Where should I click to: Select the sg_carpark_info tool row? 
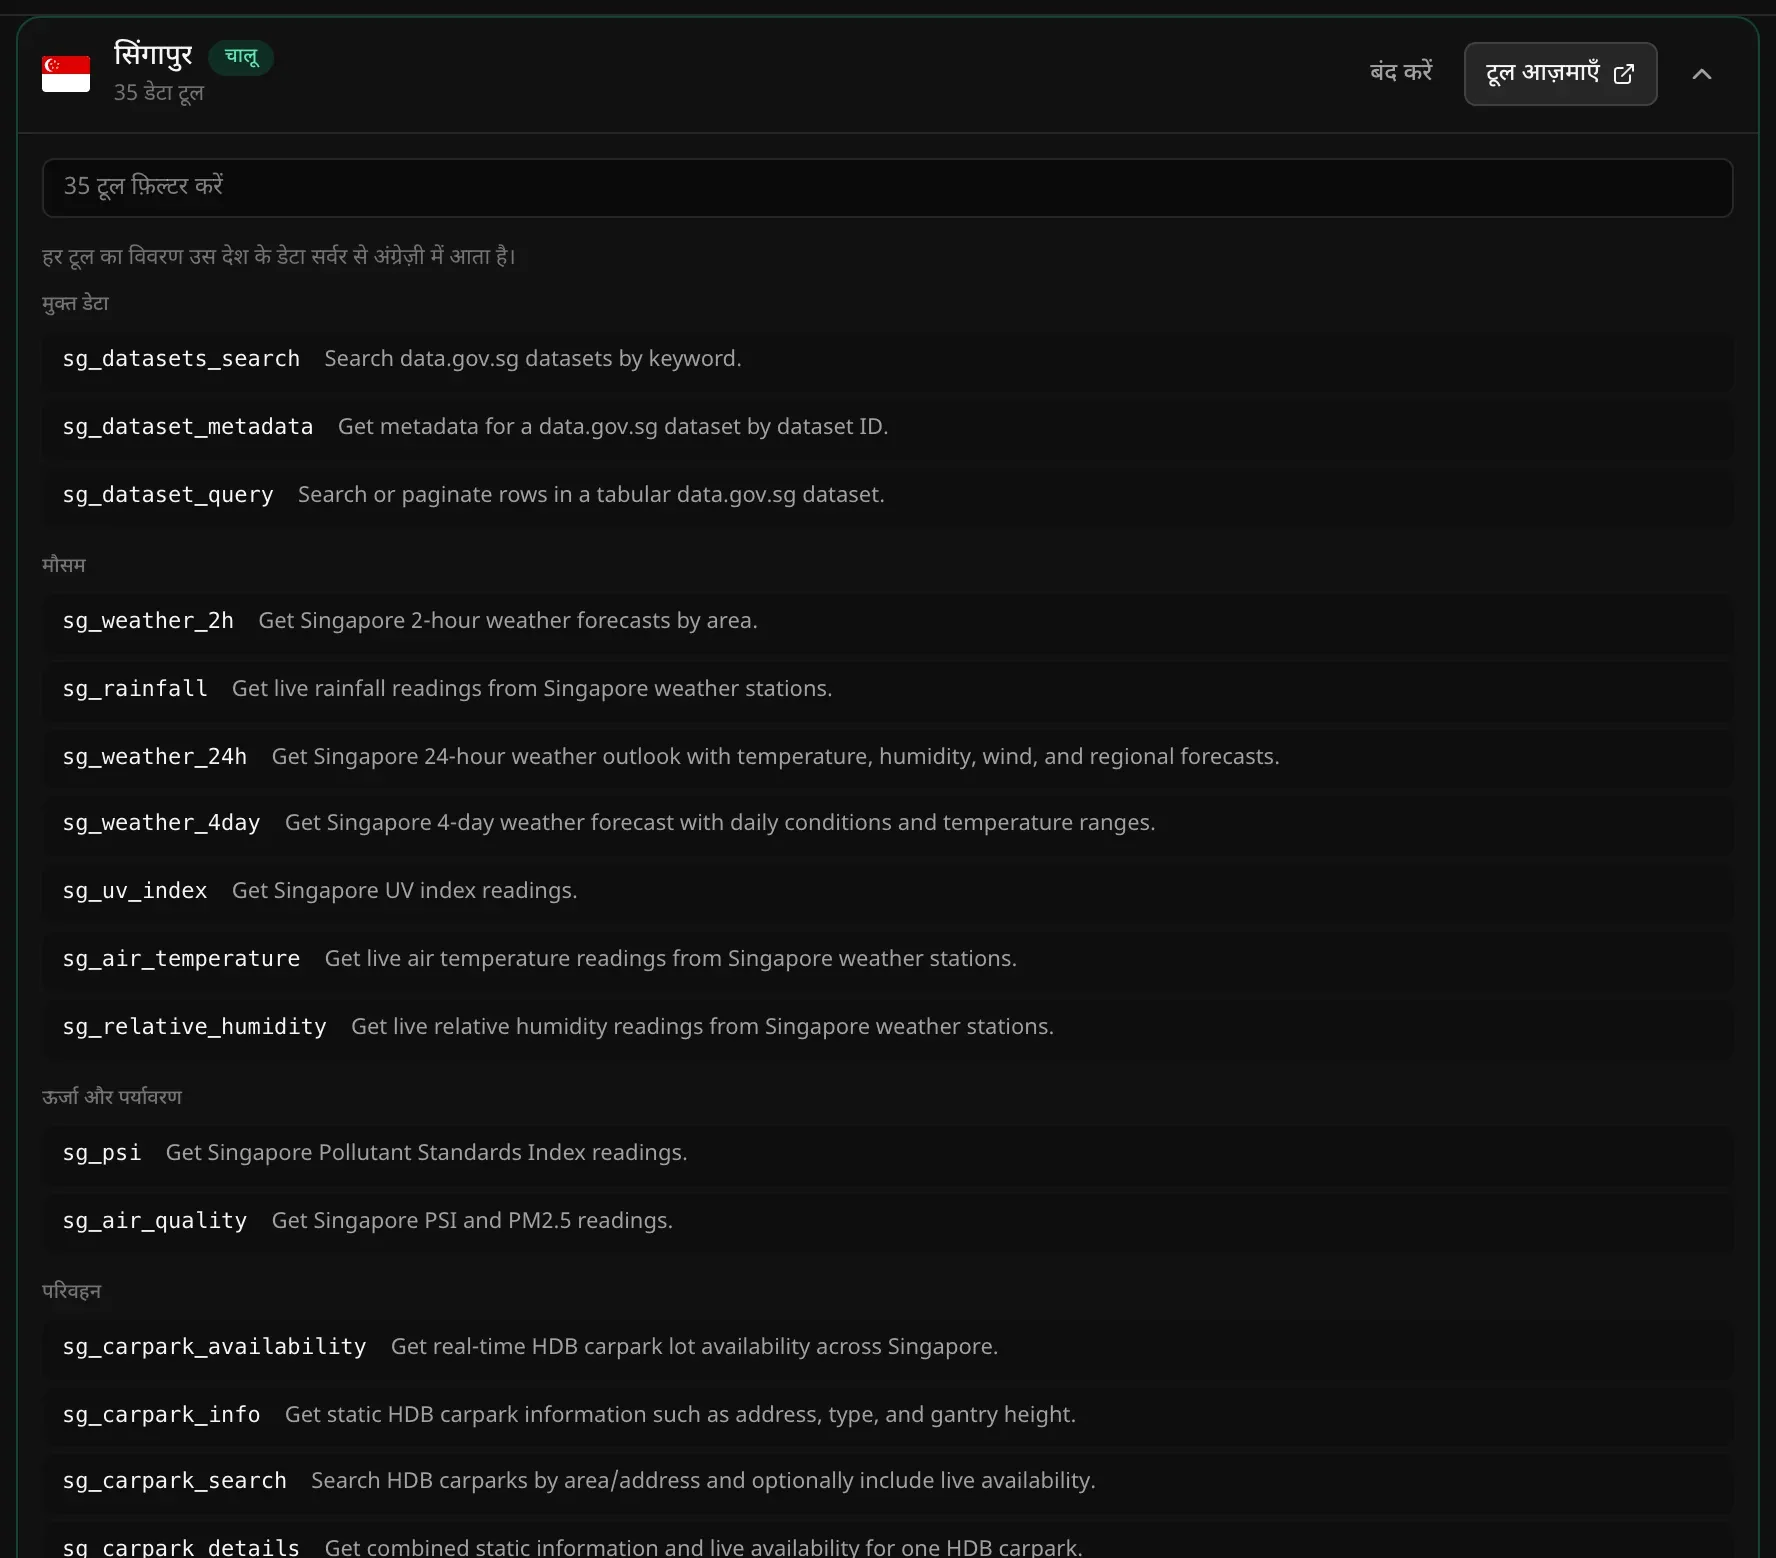point(887,1415)
